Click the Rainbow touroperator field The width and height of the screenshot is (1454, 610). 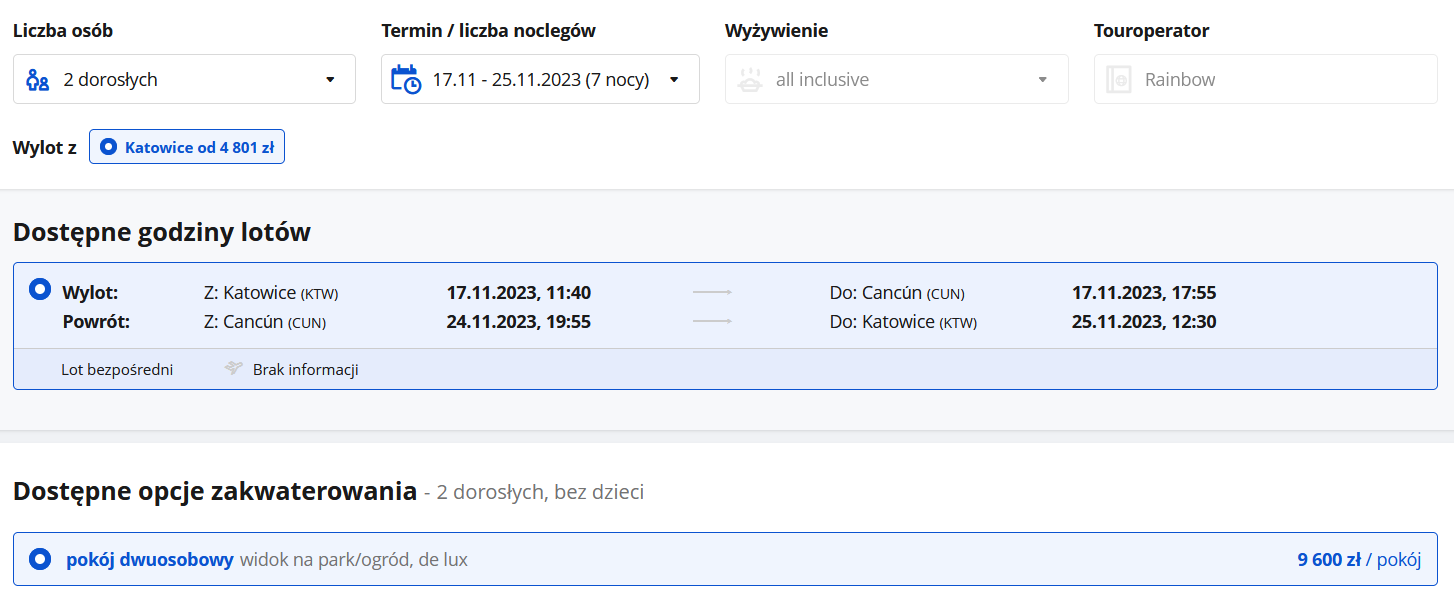coord(1265,79)
